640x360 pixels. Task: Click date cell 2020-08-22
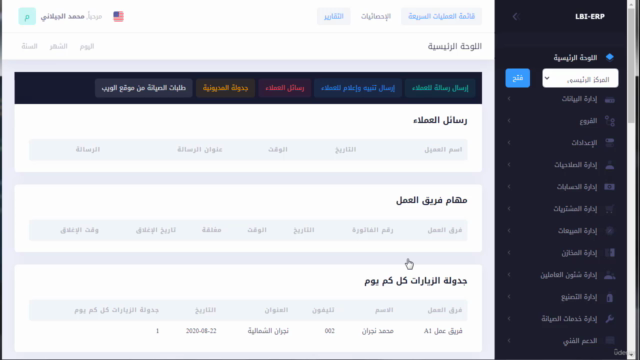pos(201,331)
